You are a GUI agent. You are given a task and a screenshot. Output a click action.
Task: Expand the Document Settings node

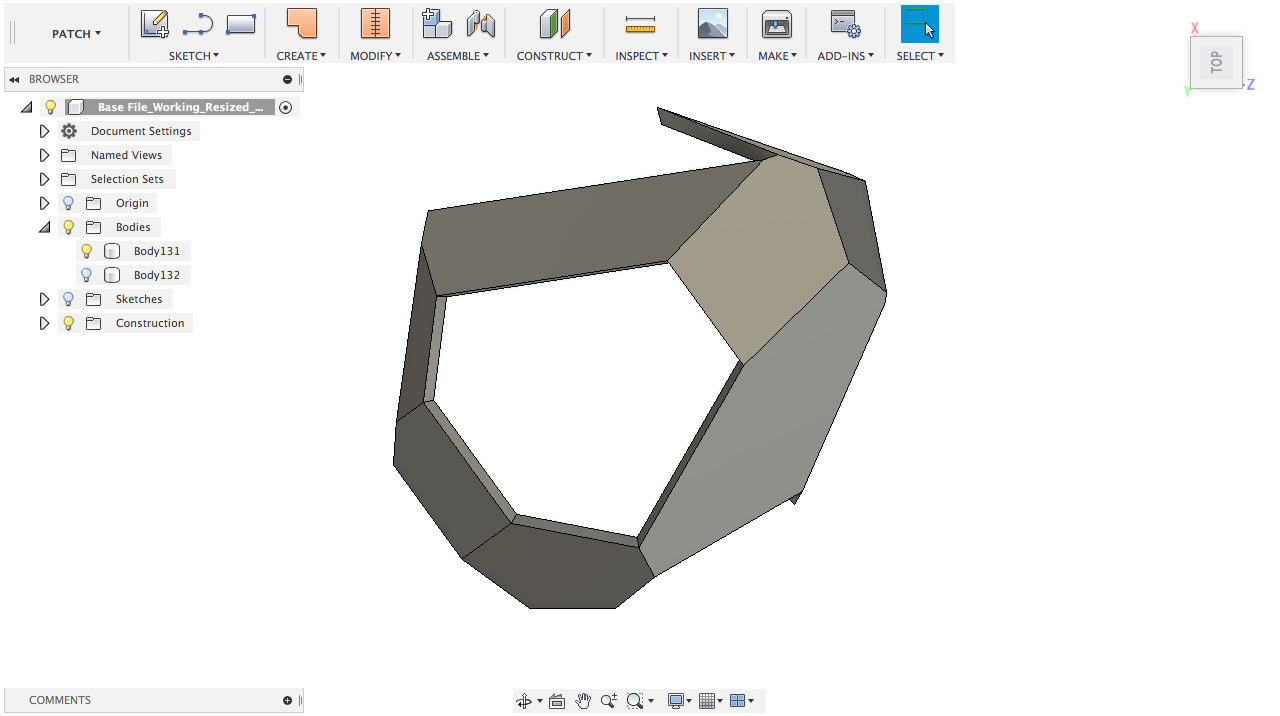point(44,131)
